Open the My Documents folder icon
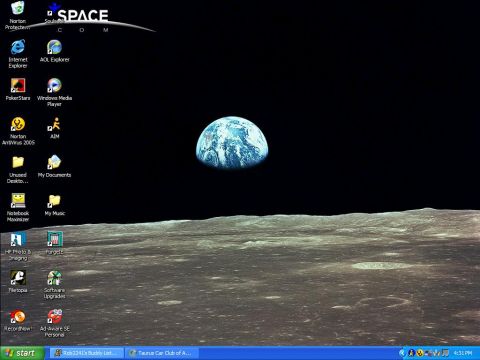Viewport: 480px width, 360px height. [x=54, y=162]
